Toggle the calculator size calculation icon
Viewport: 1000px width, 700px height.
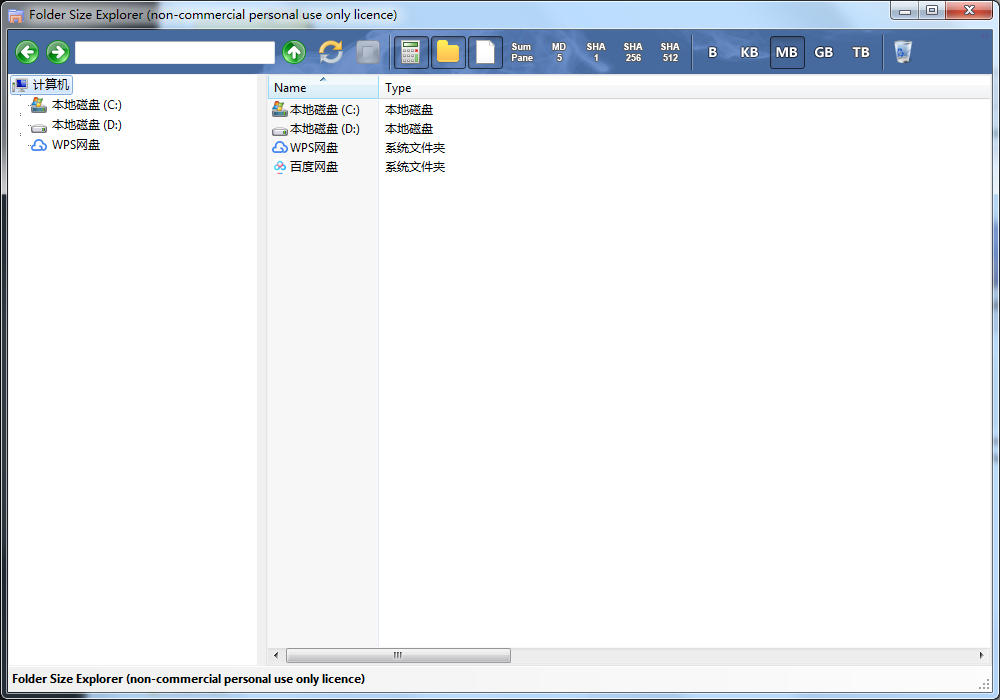click(x=411, y=52)
